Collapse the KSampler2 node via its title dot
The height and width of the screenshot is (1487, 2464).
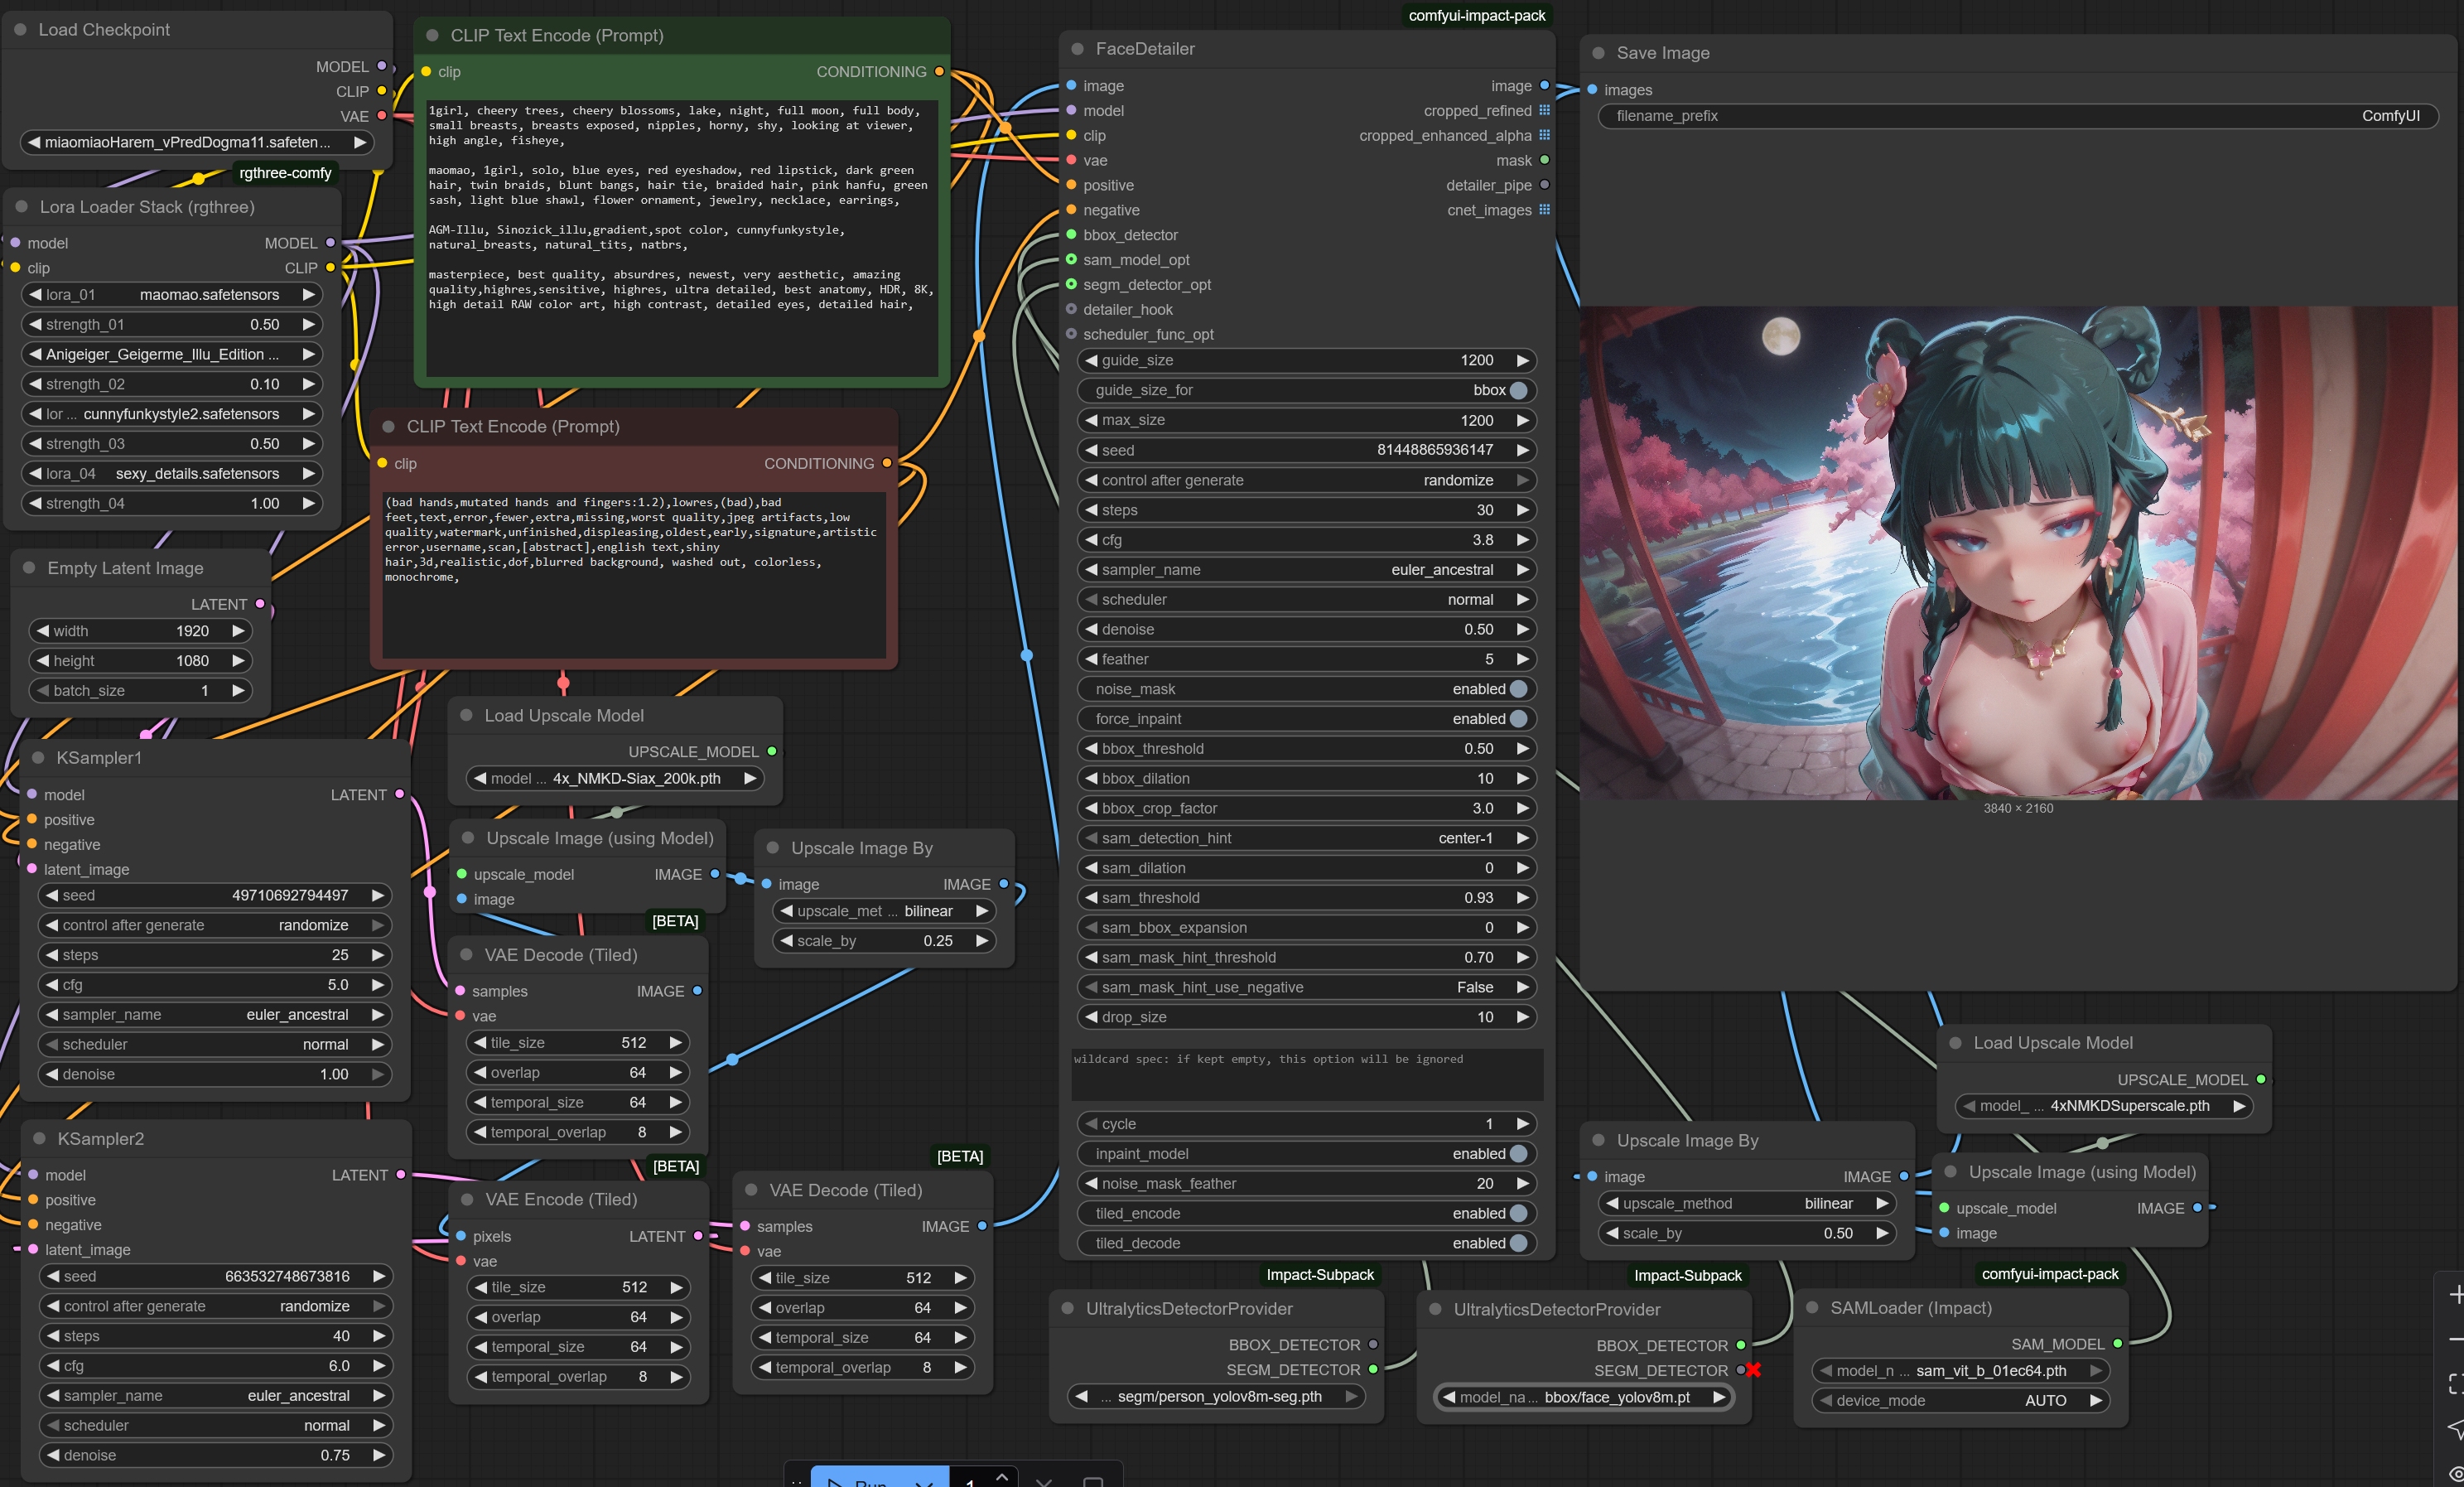click(39, 1139)
